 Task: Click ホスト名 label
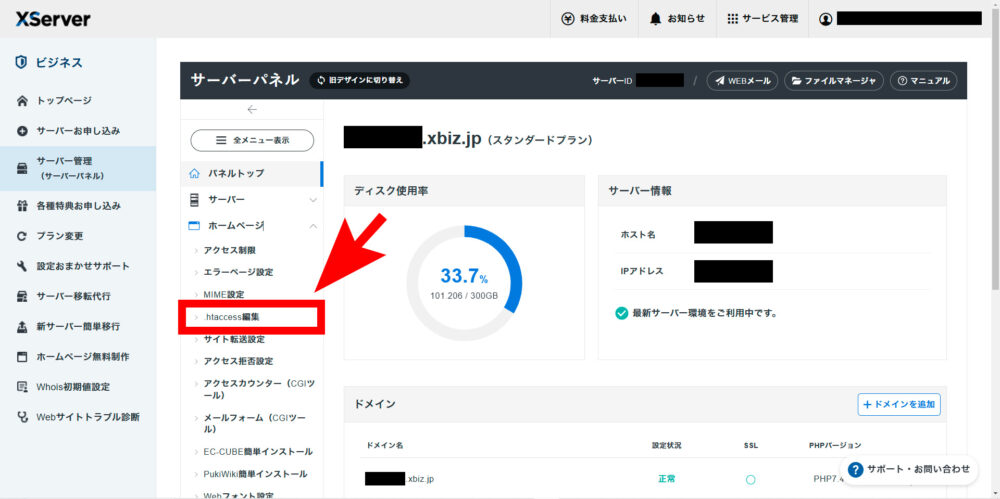(x=638, y=234)
